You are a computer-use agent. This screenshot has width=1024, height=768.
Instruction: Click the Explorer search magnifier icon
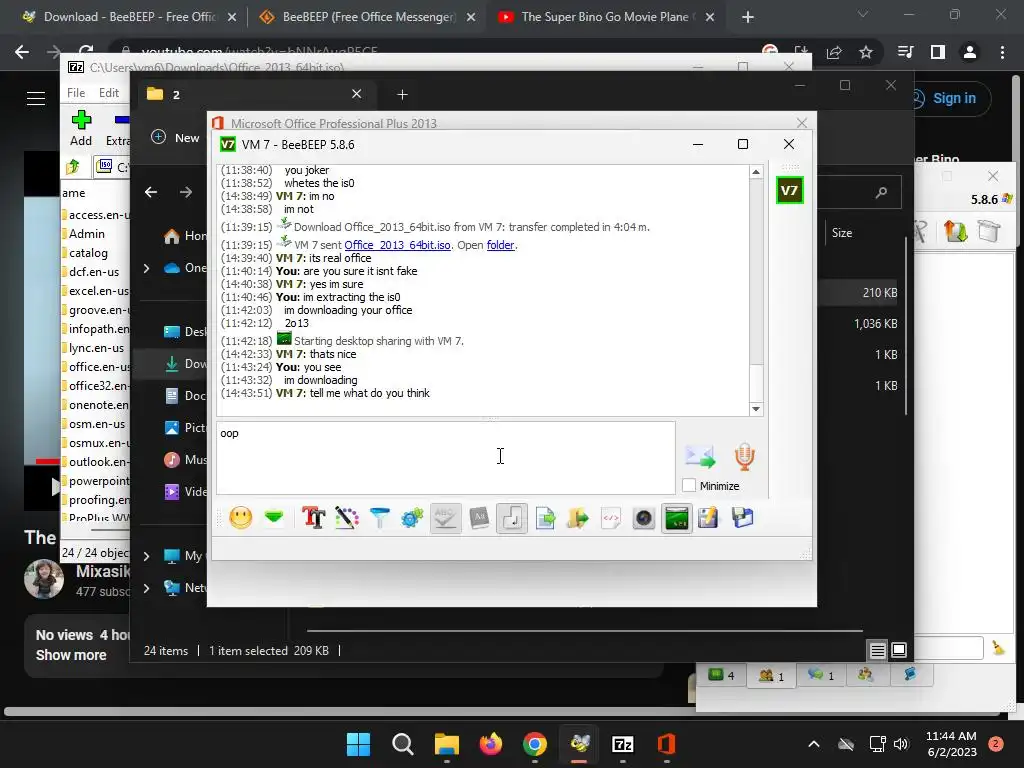point(882,192)
